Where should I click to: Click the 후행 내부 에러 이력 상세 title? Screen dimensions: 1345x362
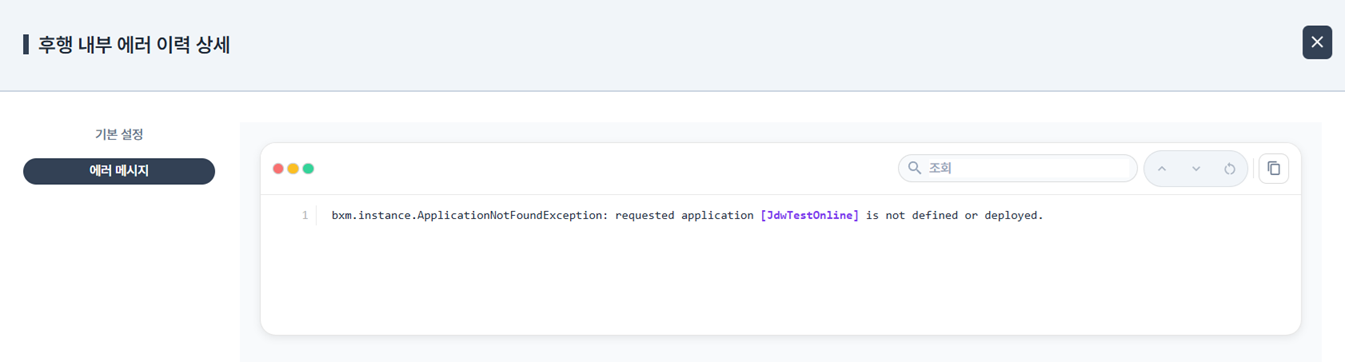coord(134,44)
